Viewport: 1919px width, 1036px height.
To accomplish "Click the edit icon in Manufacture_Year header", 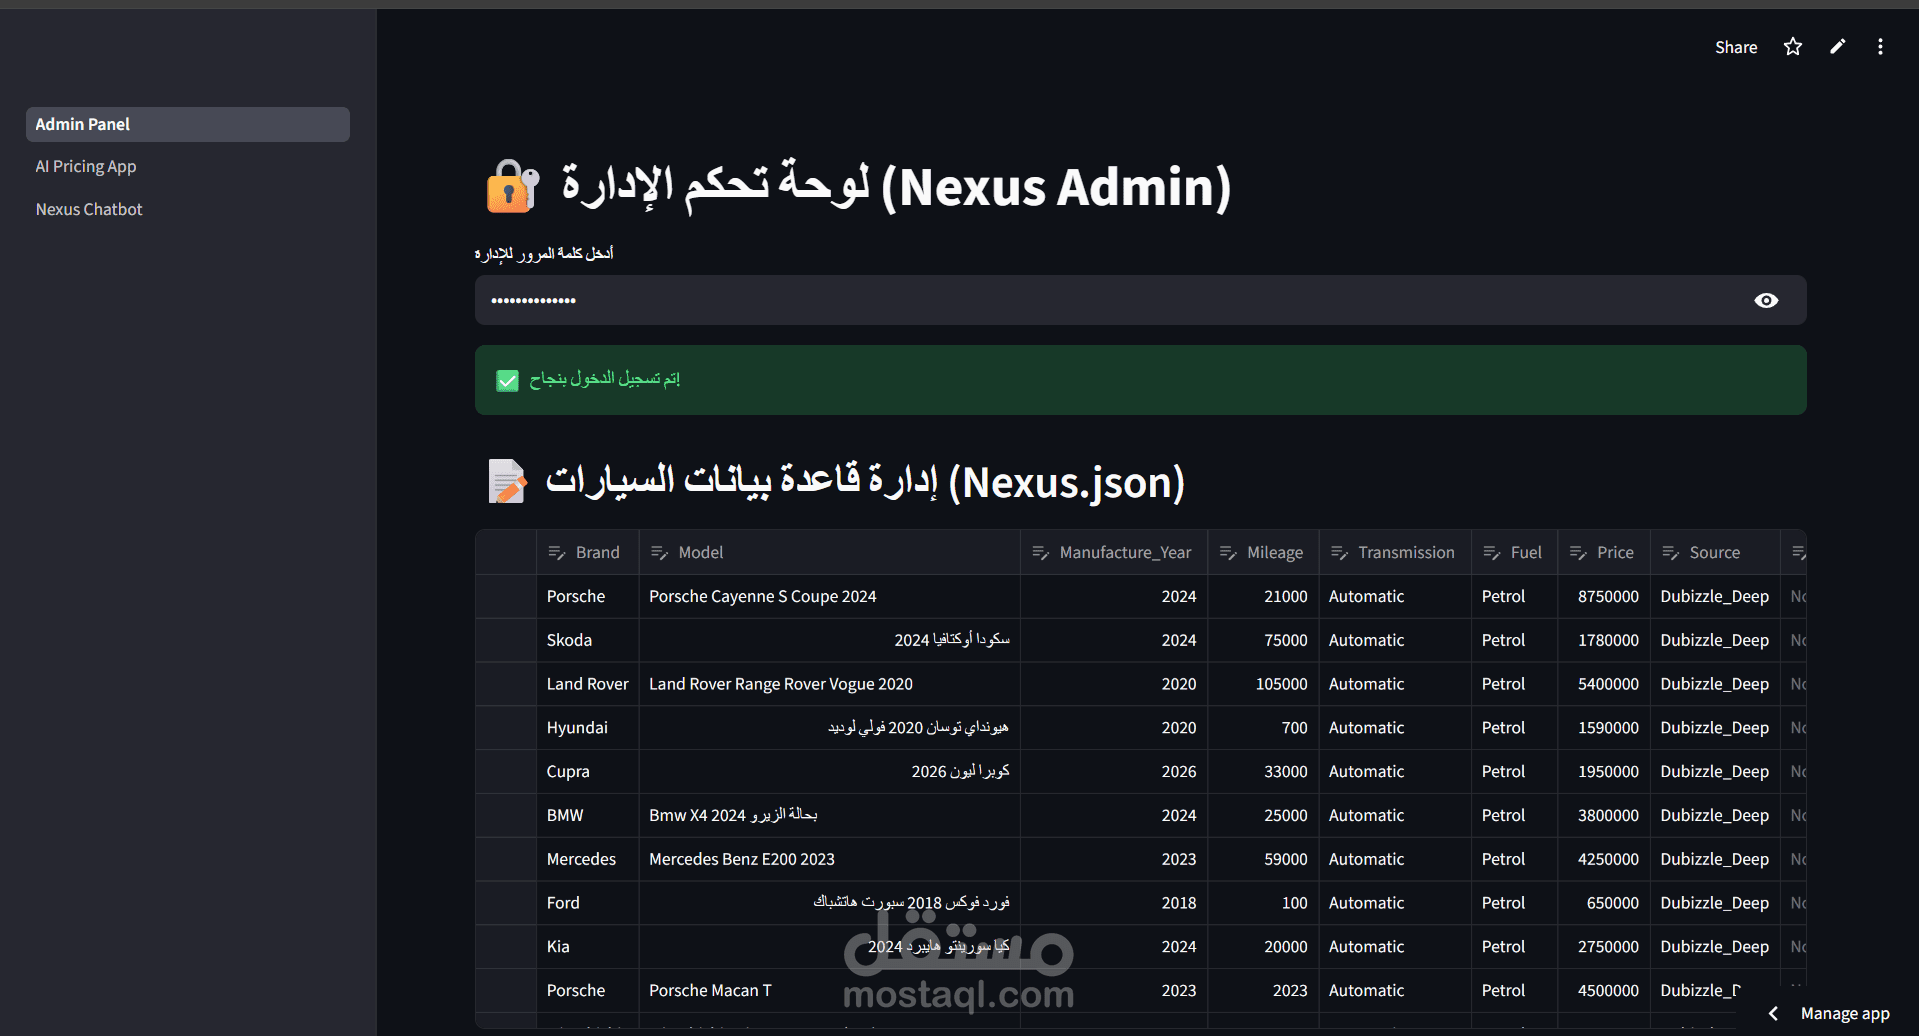I will point(1040,553).
